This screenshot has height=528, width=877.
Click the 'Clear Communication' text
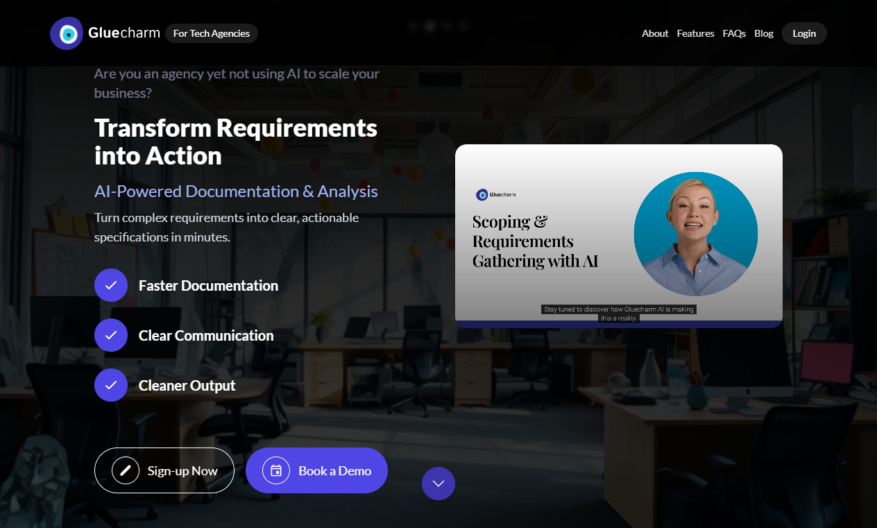click(x=206, y=336)
